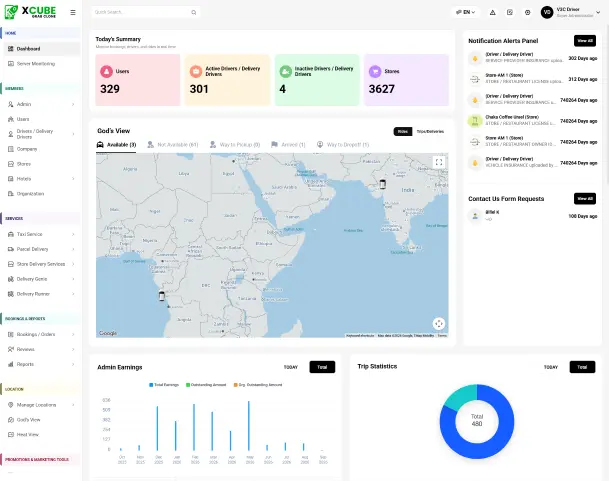609x481 pixels.
Task: Toggle Org. Outstanding Amount legend swatch
Action: tap(235, 385)
